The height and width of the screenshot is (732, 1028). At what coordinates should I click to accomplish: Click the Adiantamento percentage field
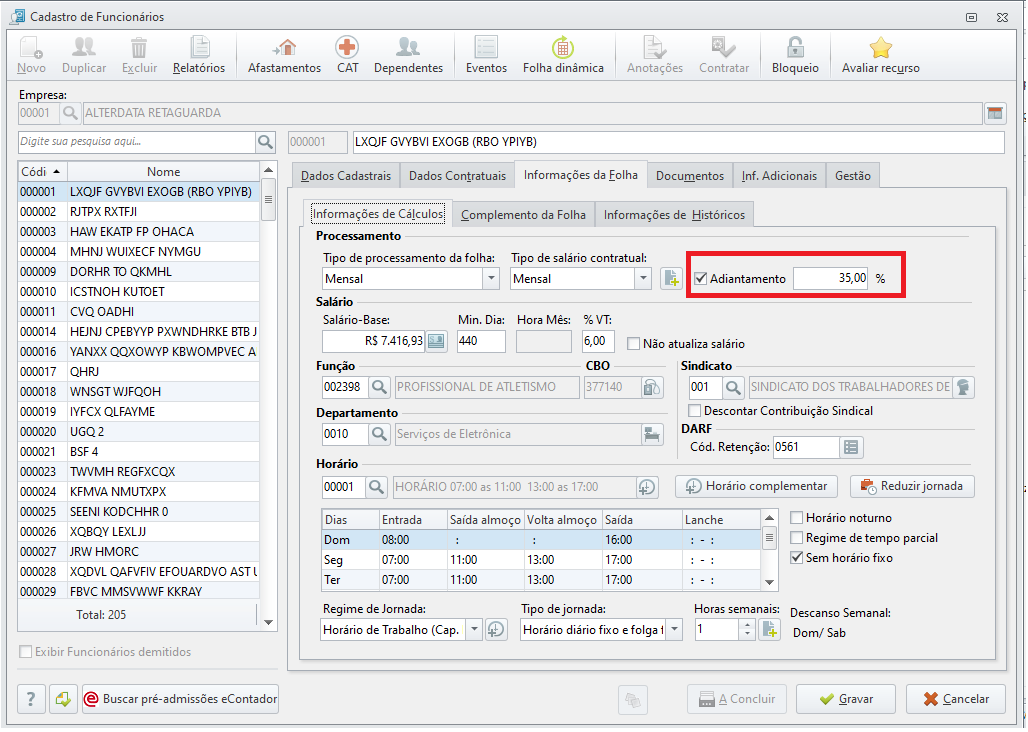tap(831, 279)
